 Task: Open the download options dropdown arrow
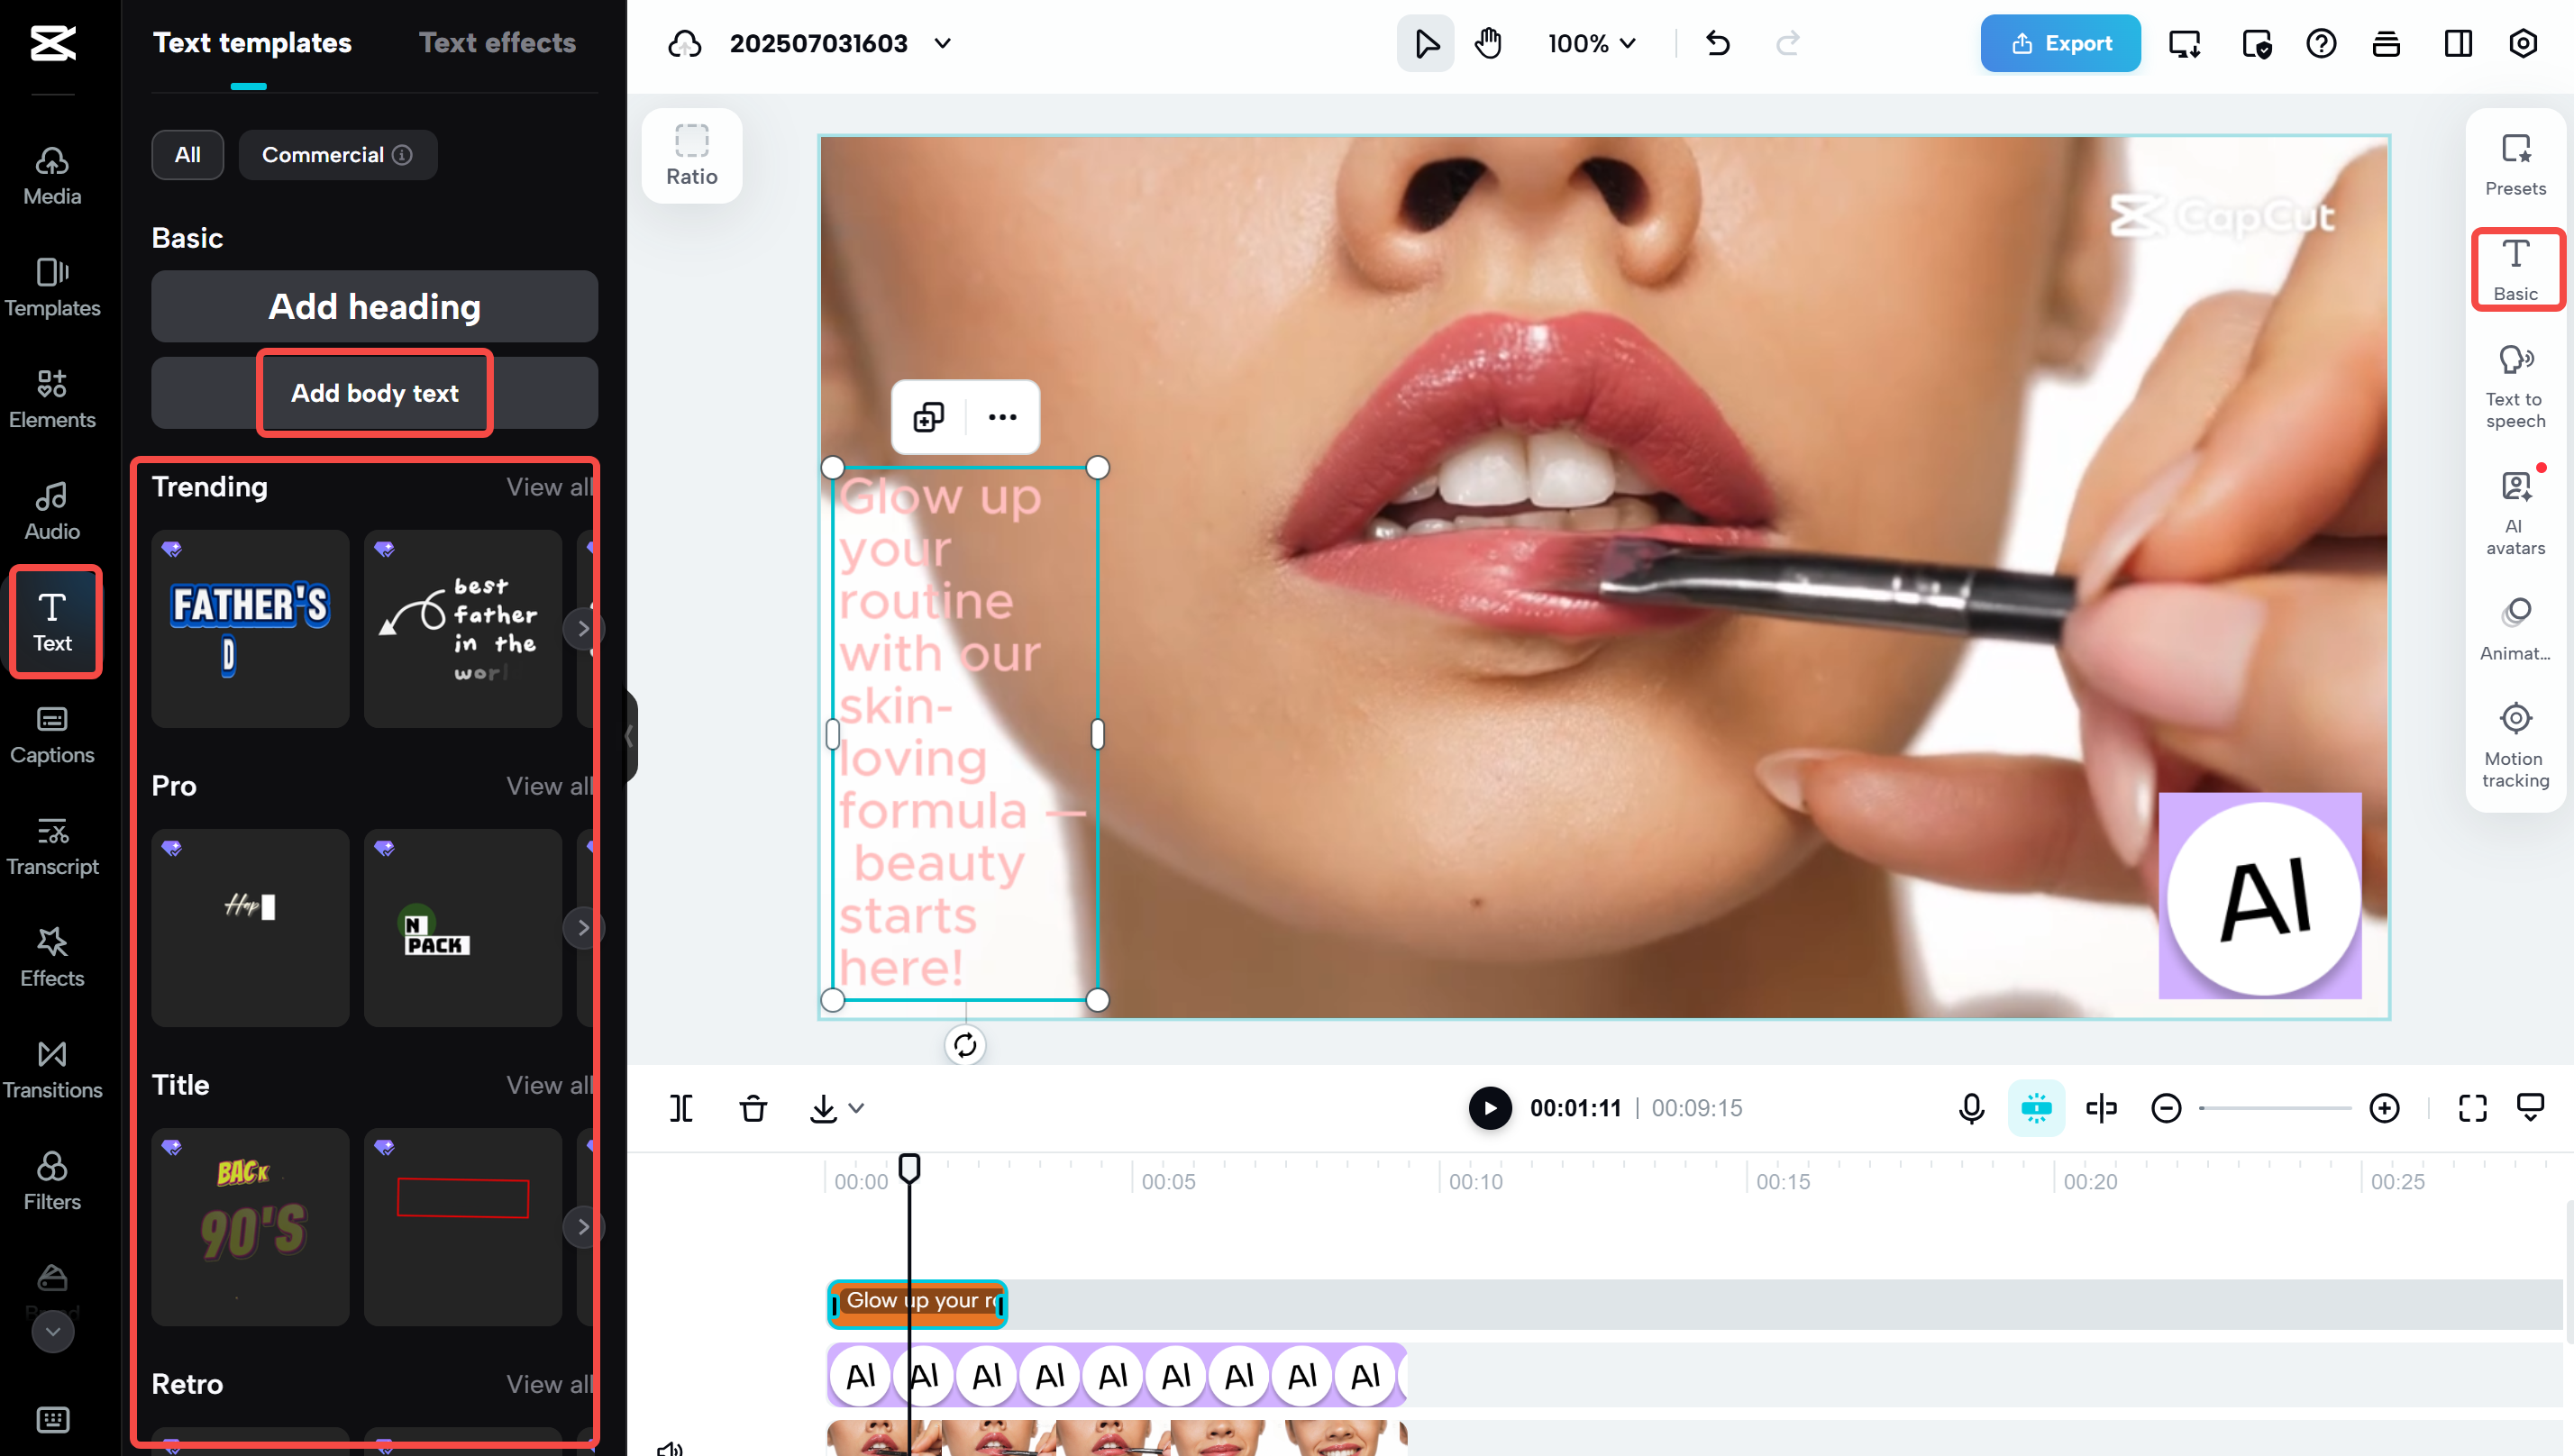click(x=856, y=1108)
